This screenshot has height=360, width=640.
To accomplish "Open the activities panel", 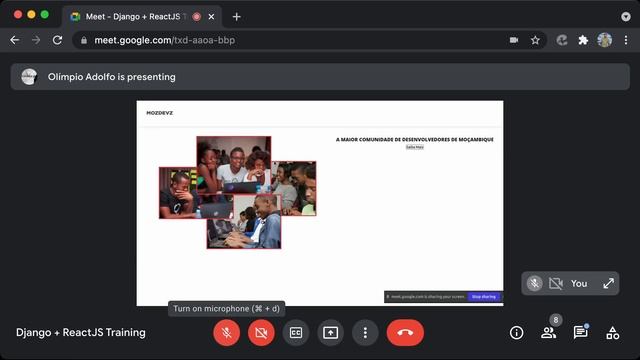I will pyautogui.click(x=612, y=333).
